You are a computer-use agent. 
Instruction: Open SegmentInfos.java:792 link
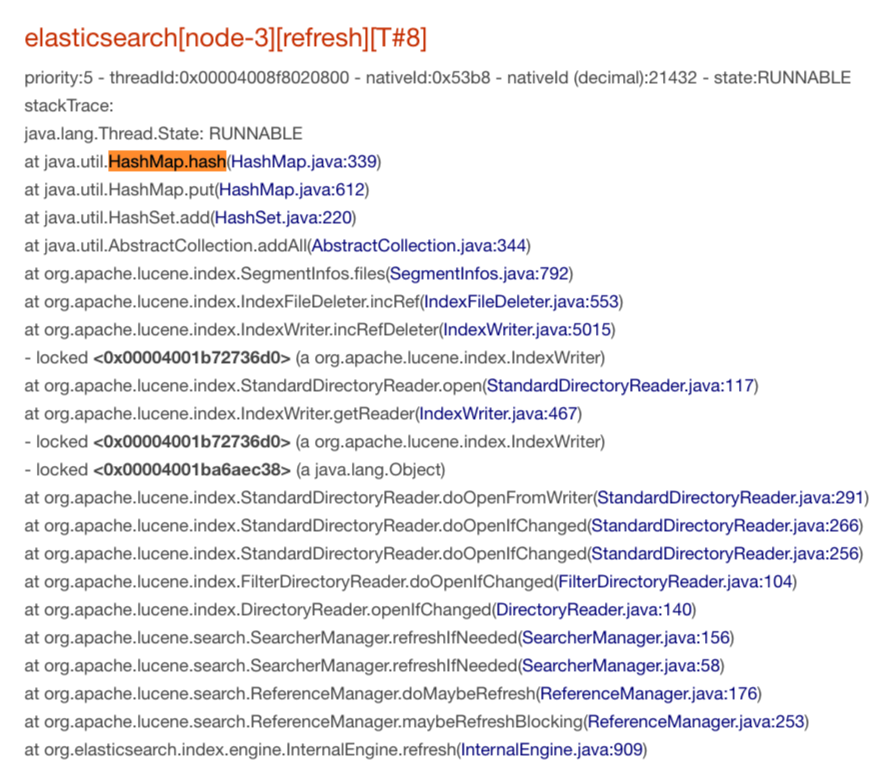tap(479, 273)
